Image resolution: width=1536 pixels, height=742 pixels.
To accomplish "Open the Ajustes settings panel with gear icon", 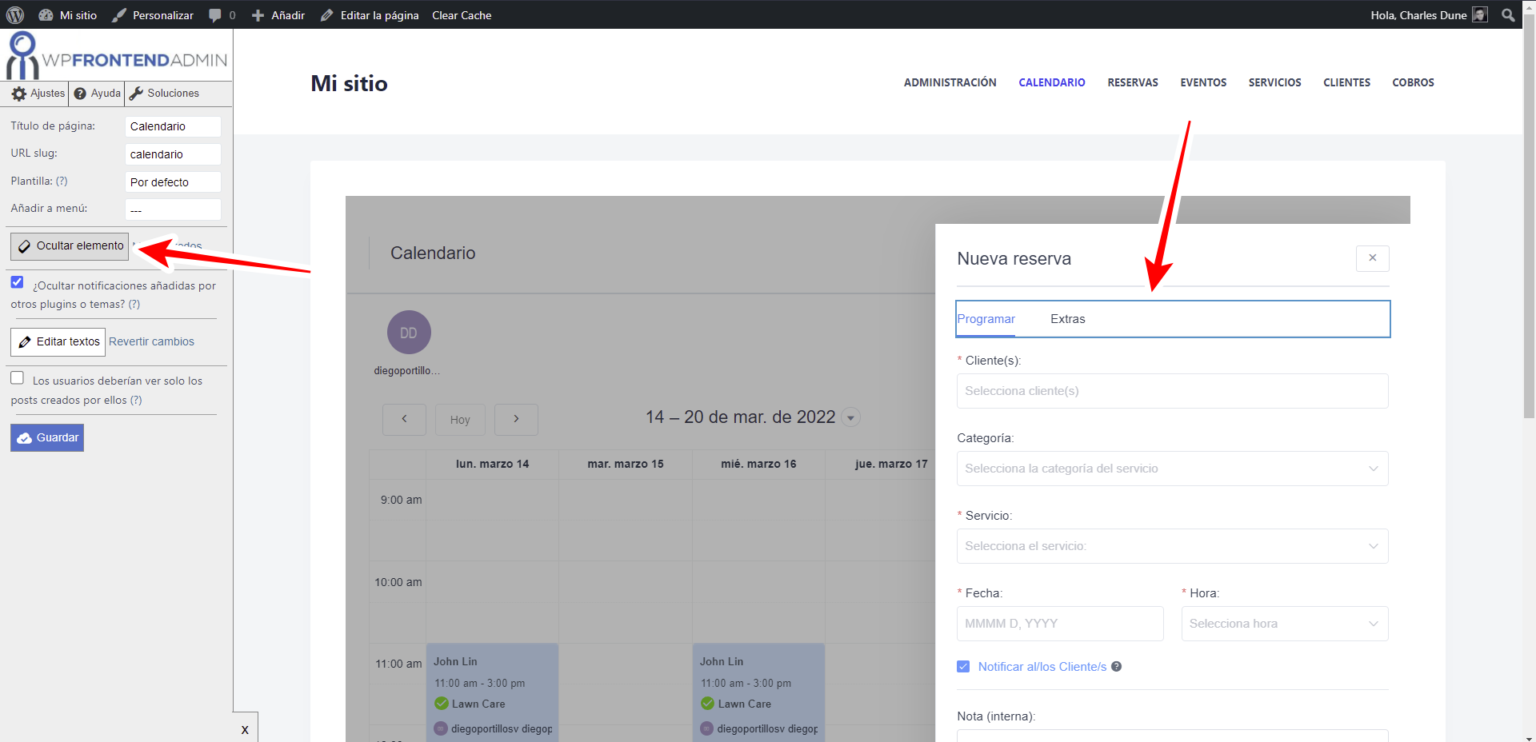I will click(x=35, y=93).
